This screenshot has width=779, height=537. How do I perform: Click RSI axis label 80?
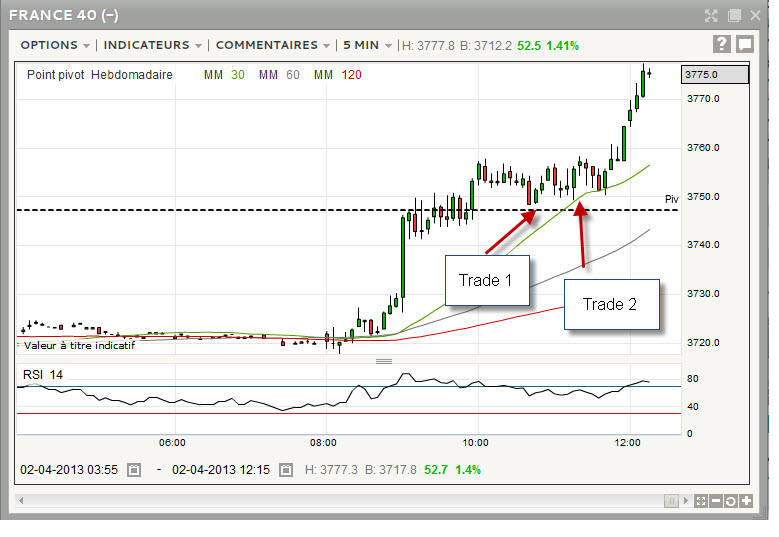[x=693, y=379]
